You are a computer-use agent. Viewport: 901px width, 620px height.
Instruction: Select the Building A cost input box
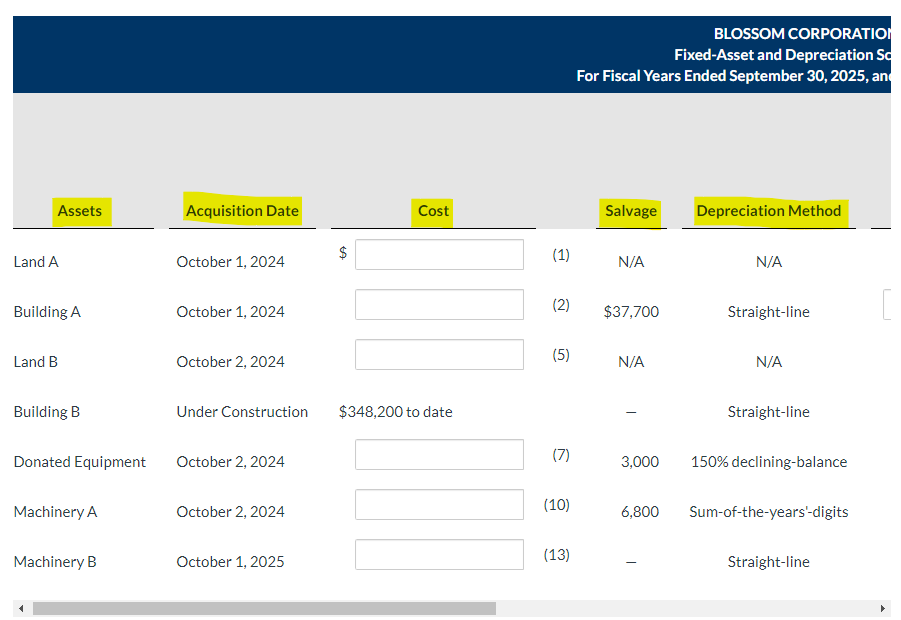[439, 305]
